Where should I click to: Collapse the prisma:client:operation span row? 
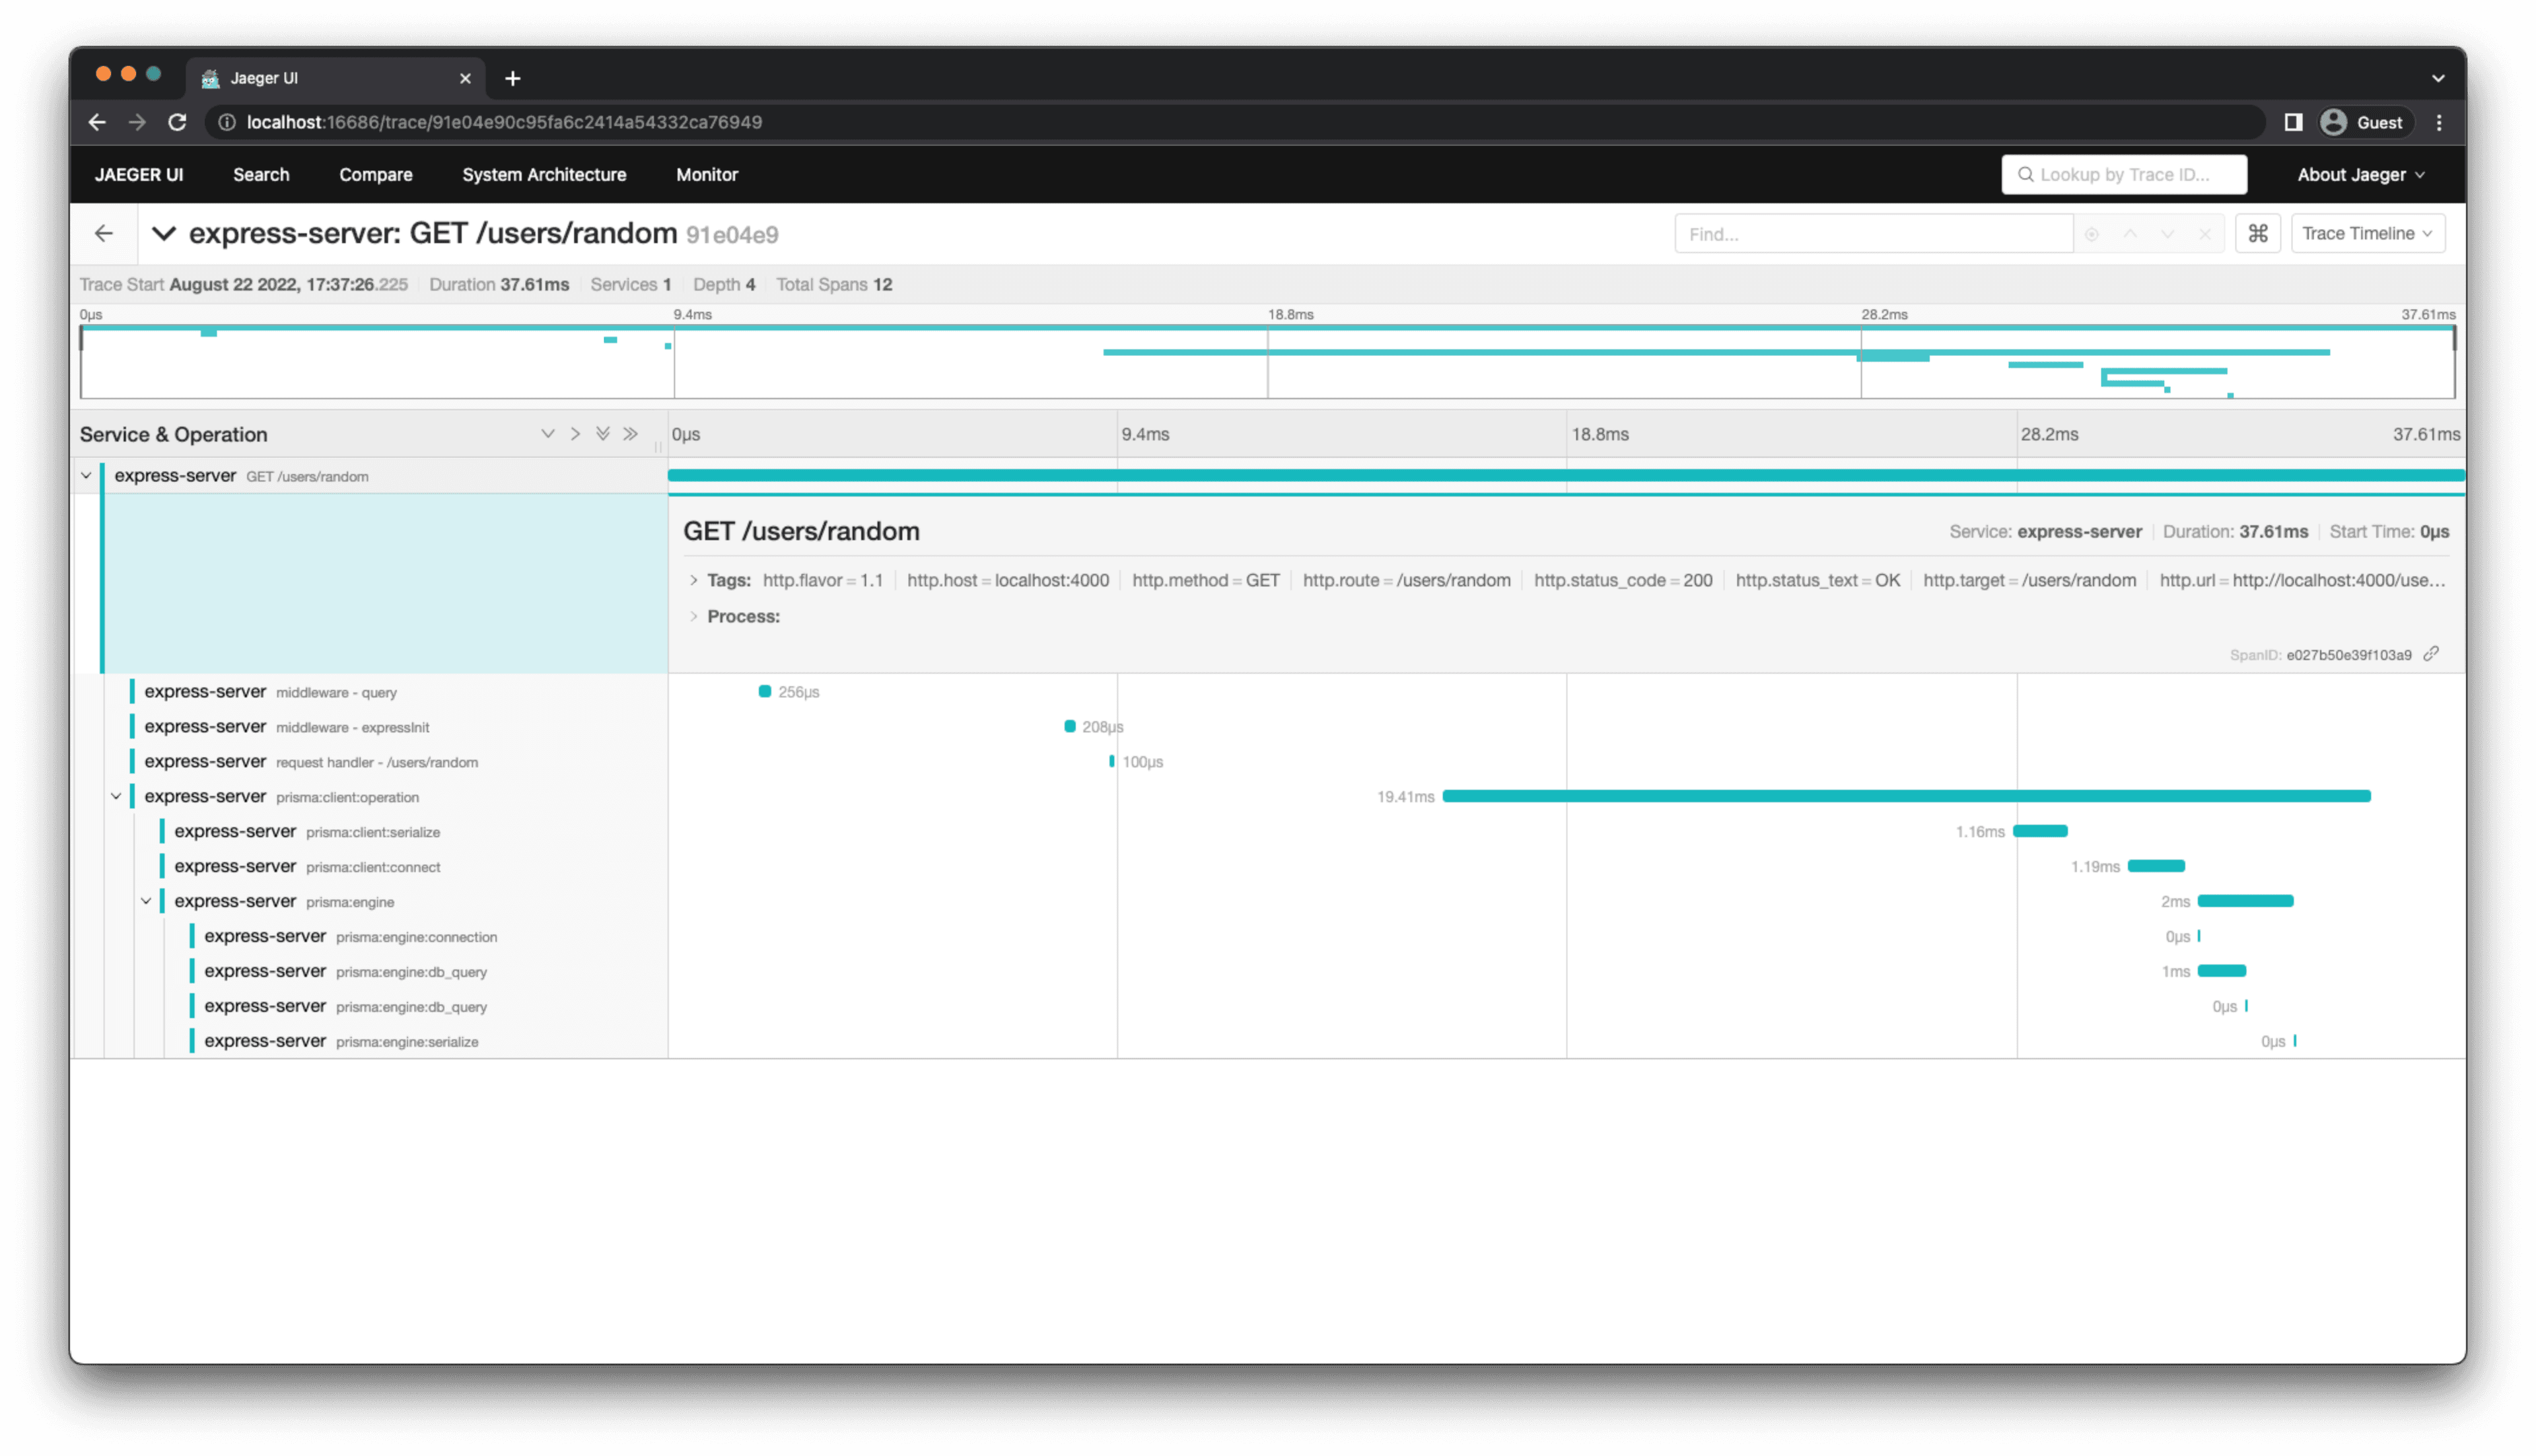[116, 796]
